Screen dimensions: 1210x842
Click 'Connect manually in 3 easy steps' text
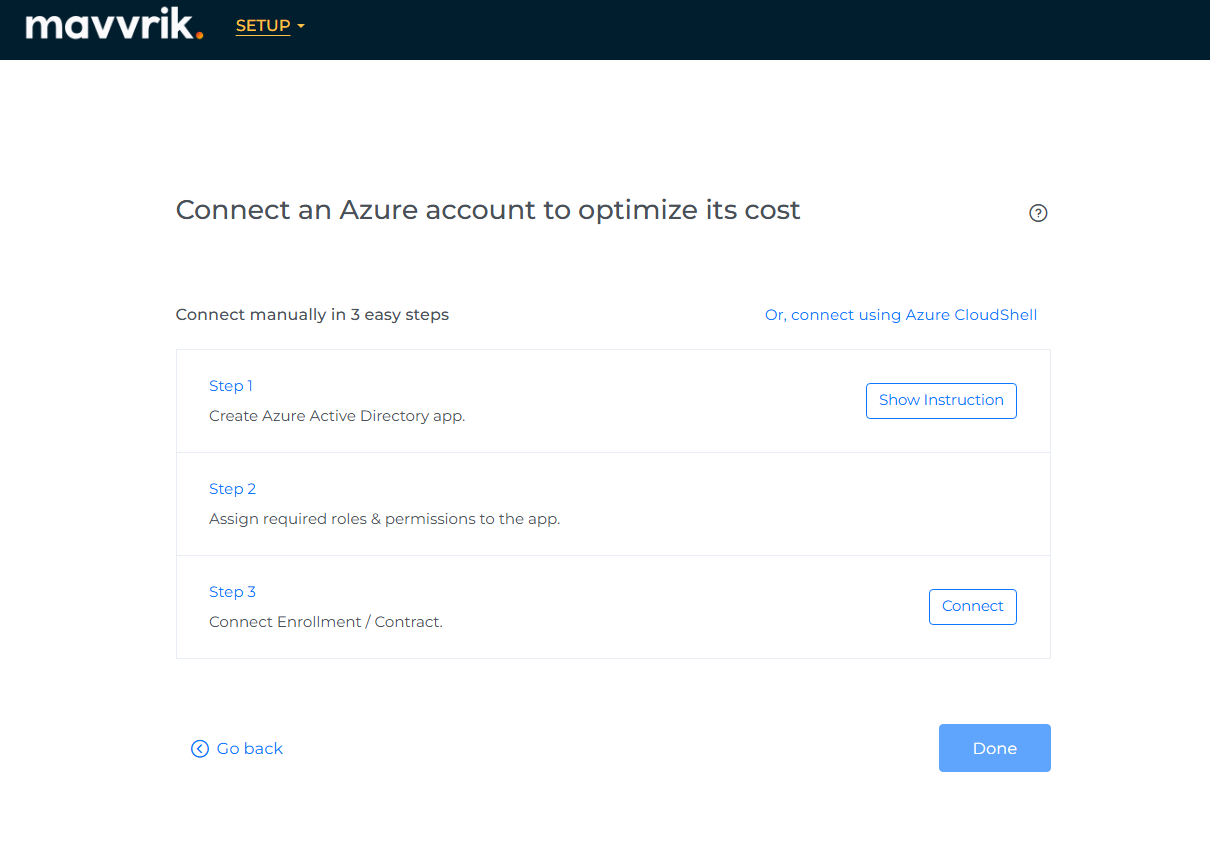click(x=312, y=315)
